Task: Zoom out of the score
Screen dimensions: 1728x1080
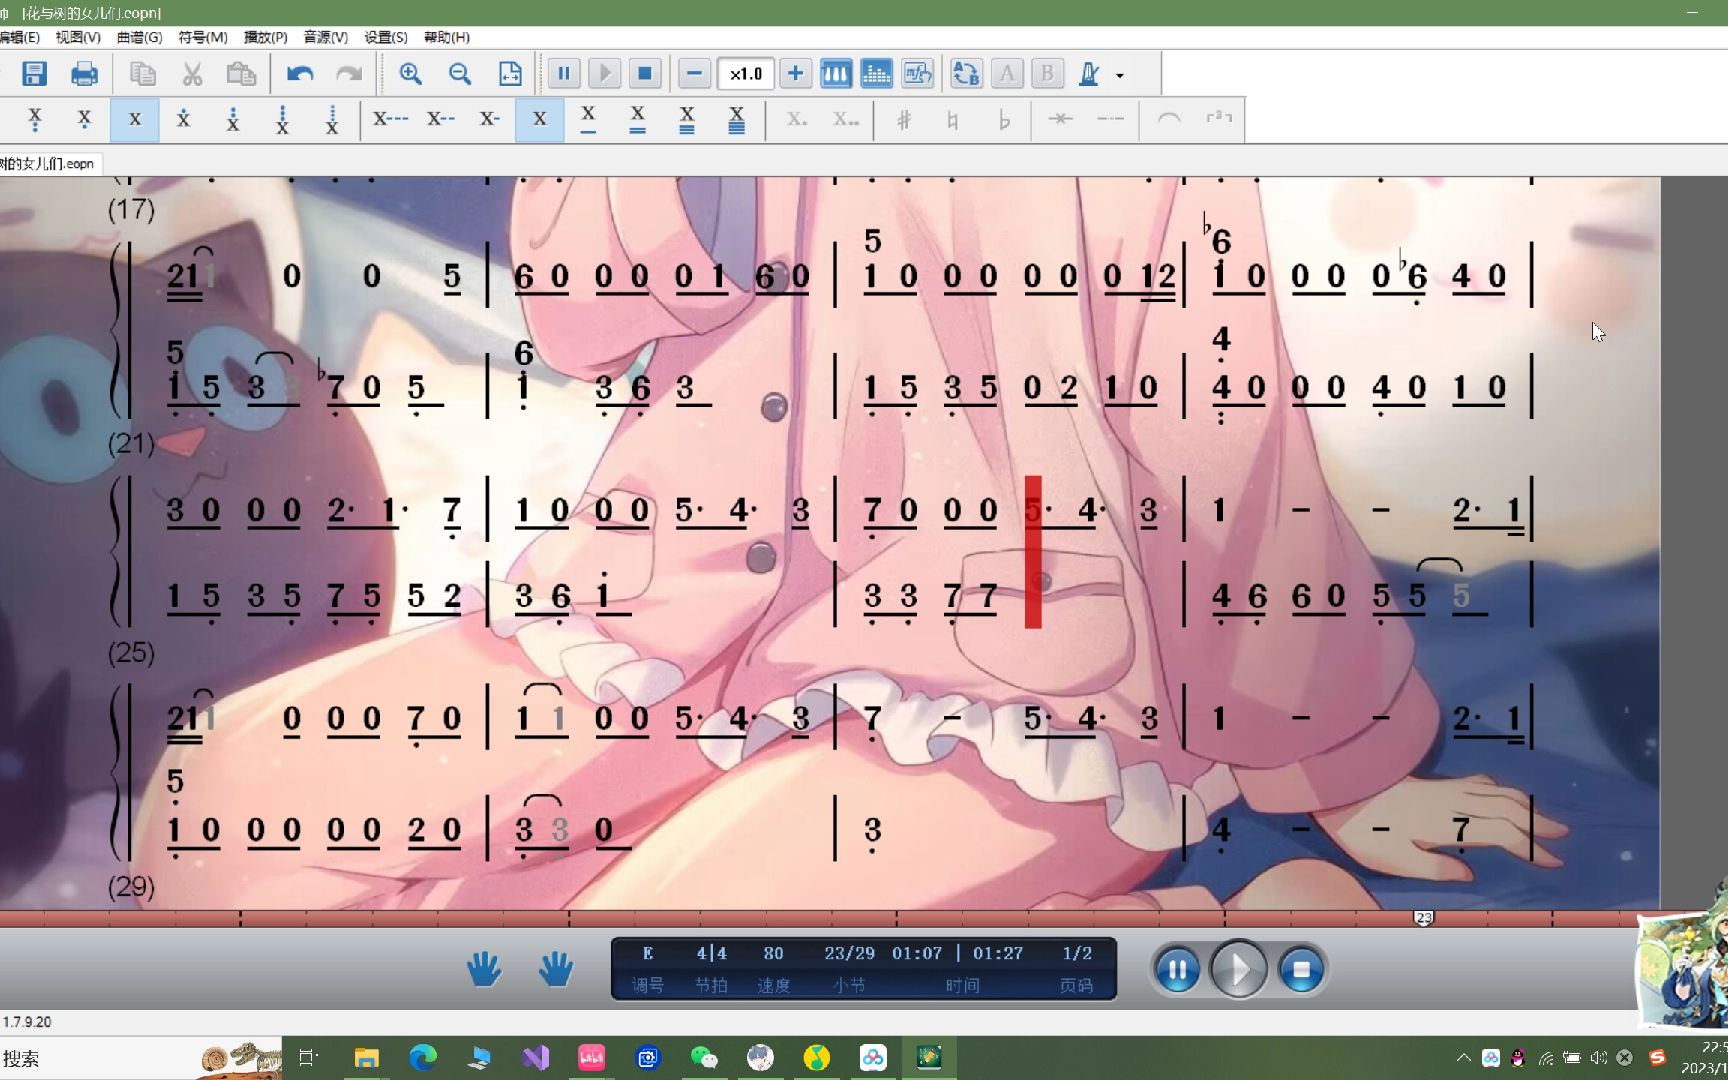Action: 460,74
